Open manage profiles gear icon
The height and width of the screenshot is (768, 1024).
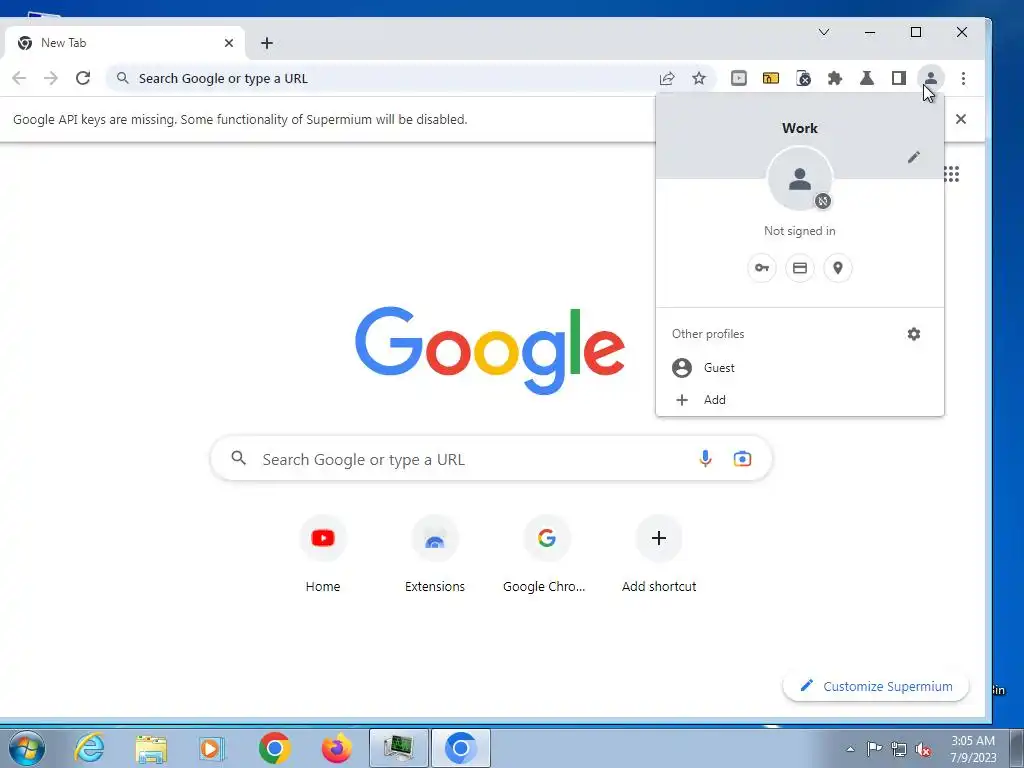(914, 334)
